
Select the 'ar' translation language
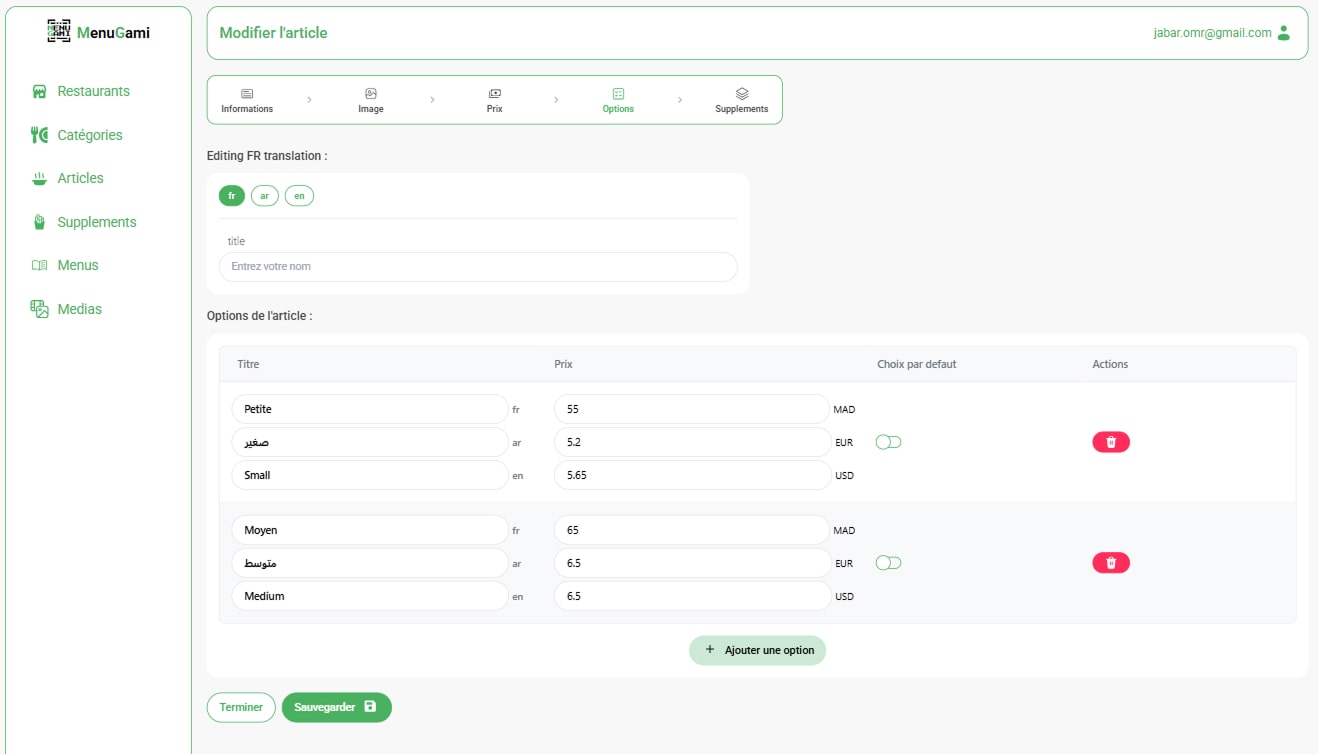264,196
